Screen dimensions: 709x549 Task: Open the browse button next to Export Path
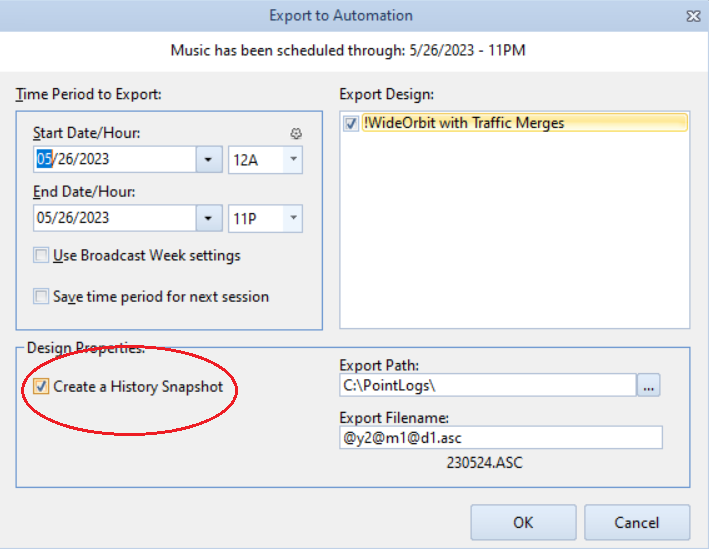[x=648, y=385]
